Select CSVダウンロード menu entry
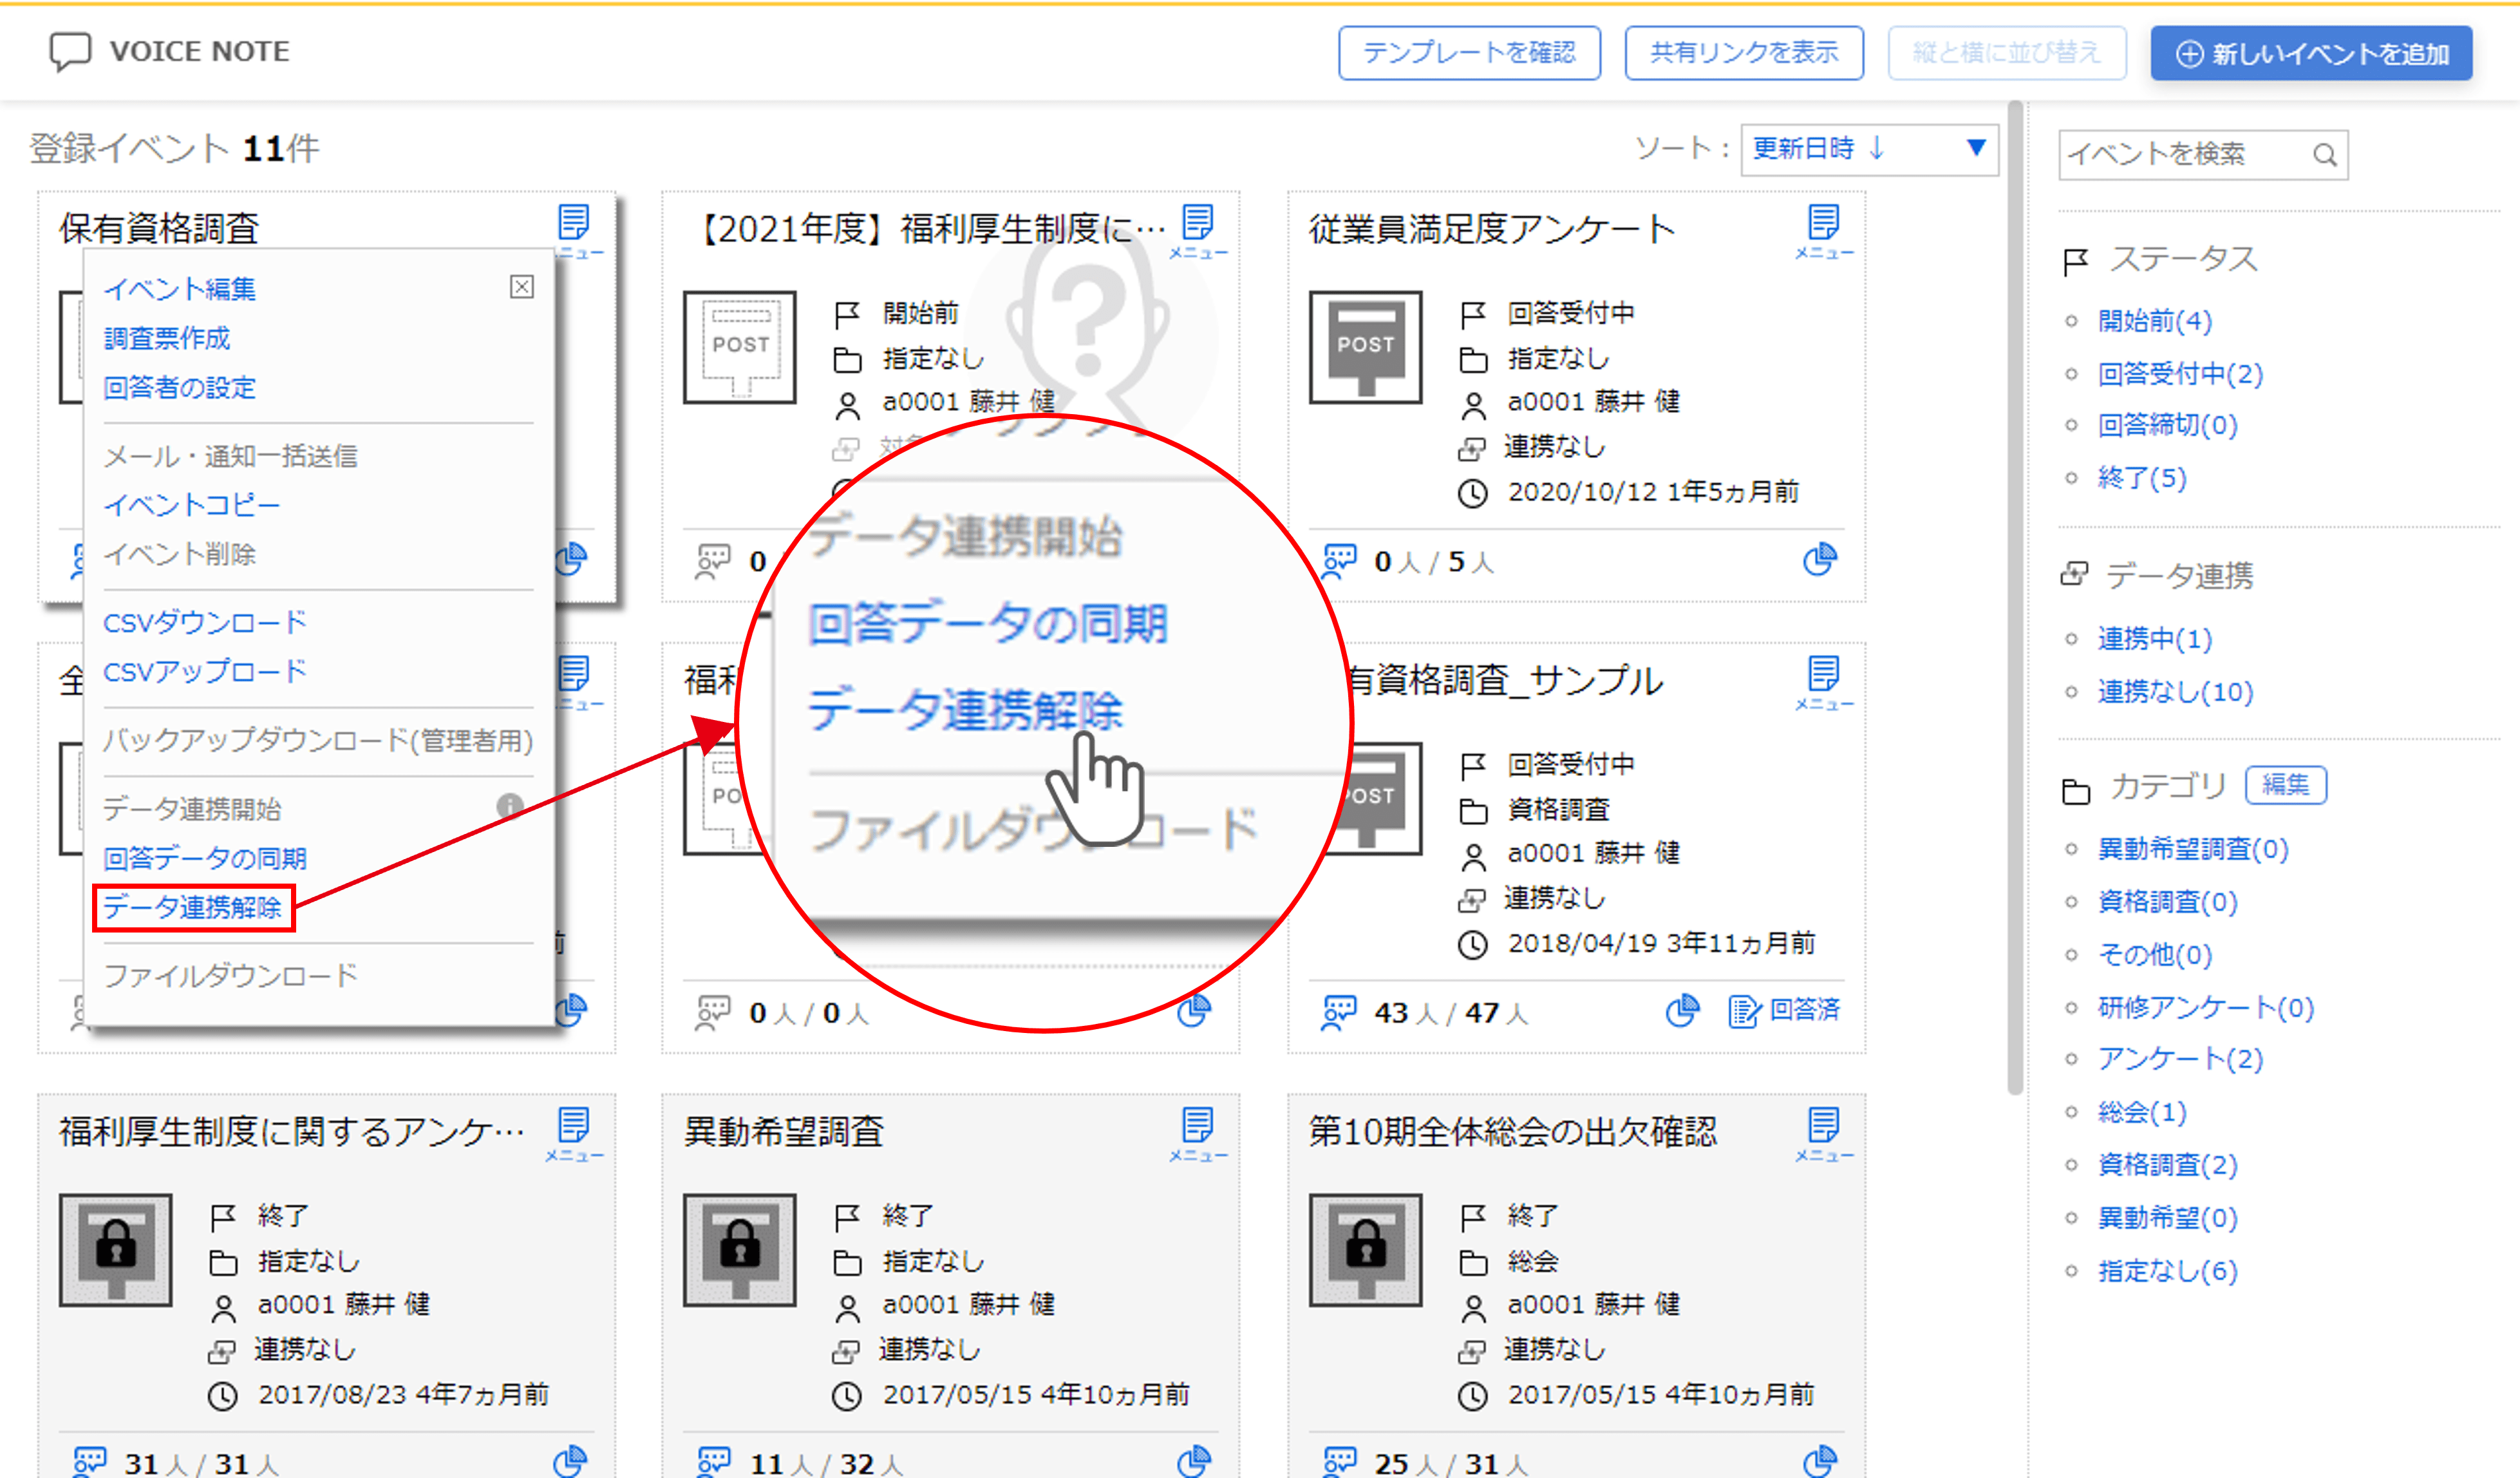The width and height of the screenshot is (2520, 1478). pyautogui.click(x=205, y=622)
